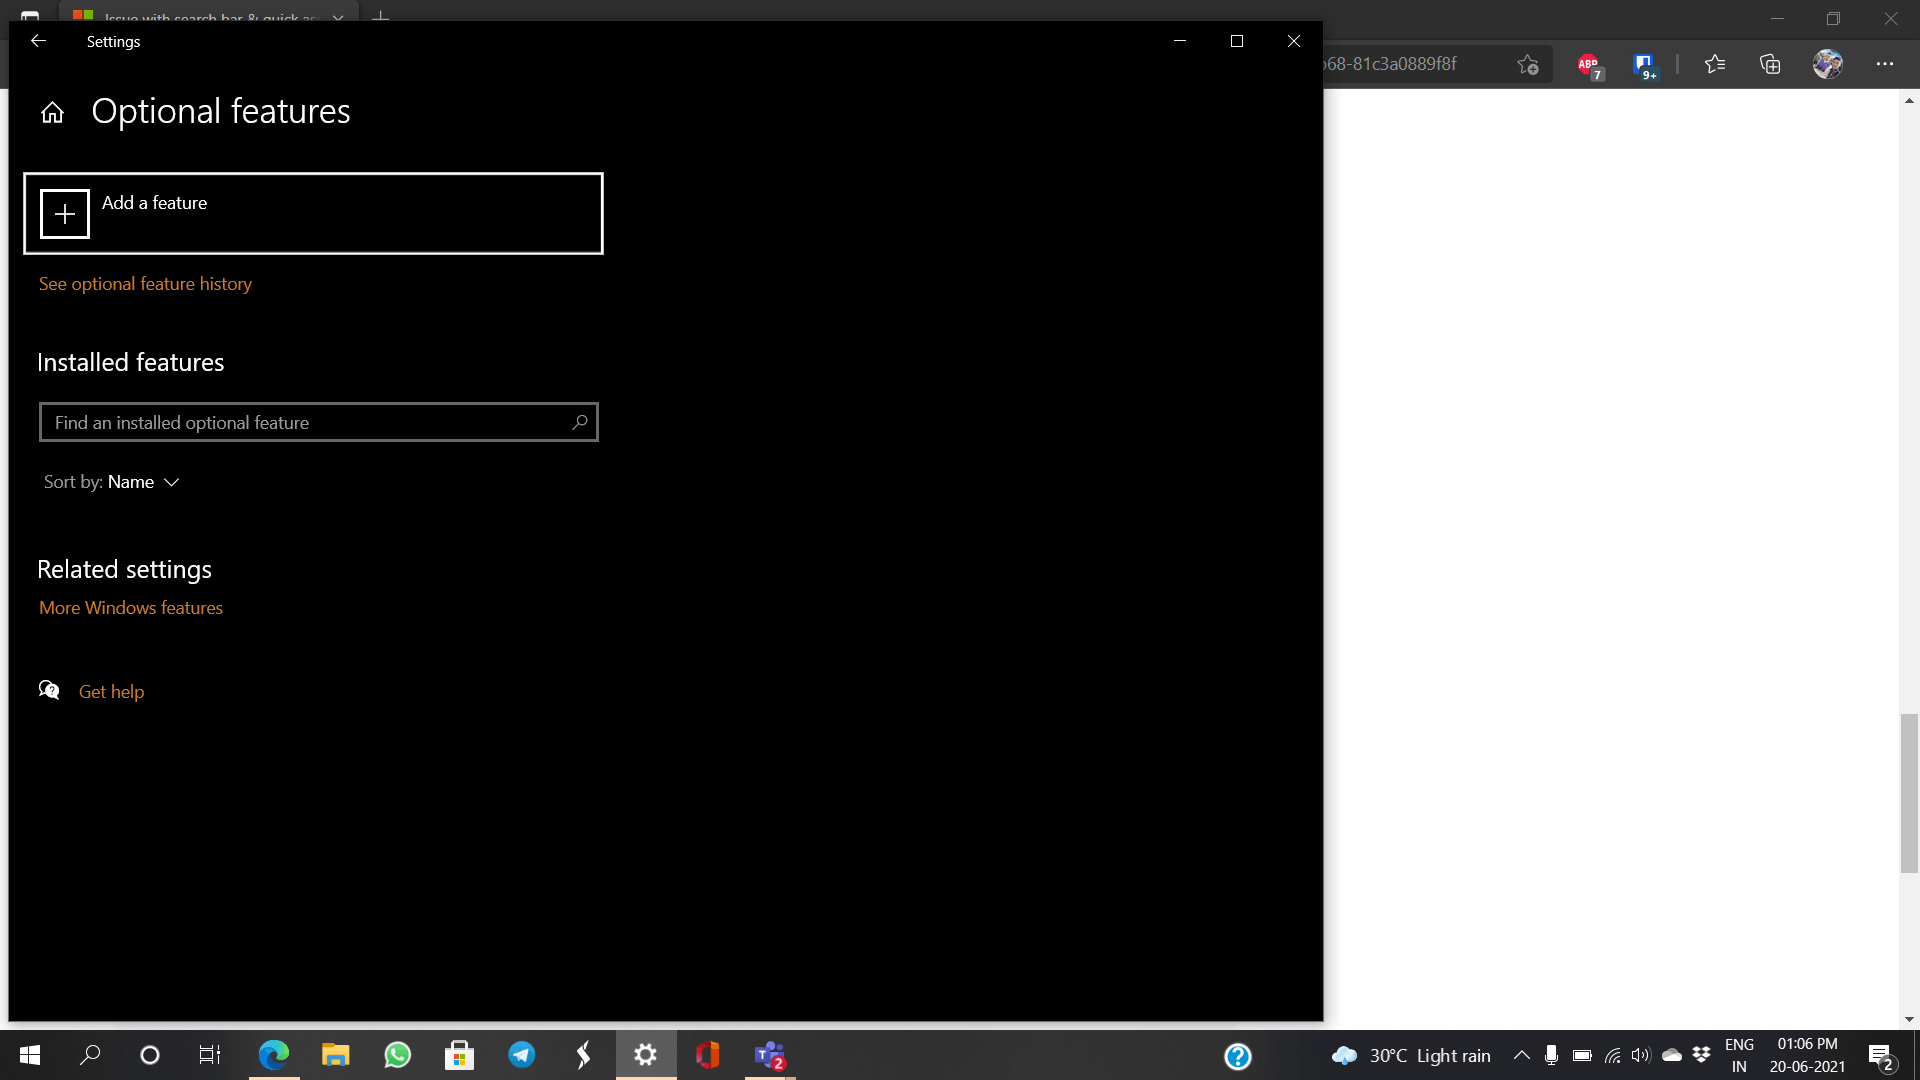This screenshot has height=1080, width=1920.
Task: Open Microsoft Store from taskbar
Action: click(459, 1055)
